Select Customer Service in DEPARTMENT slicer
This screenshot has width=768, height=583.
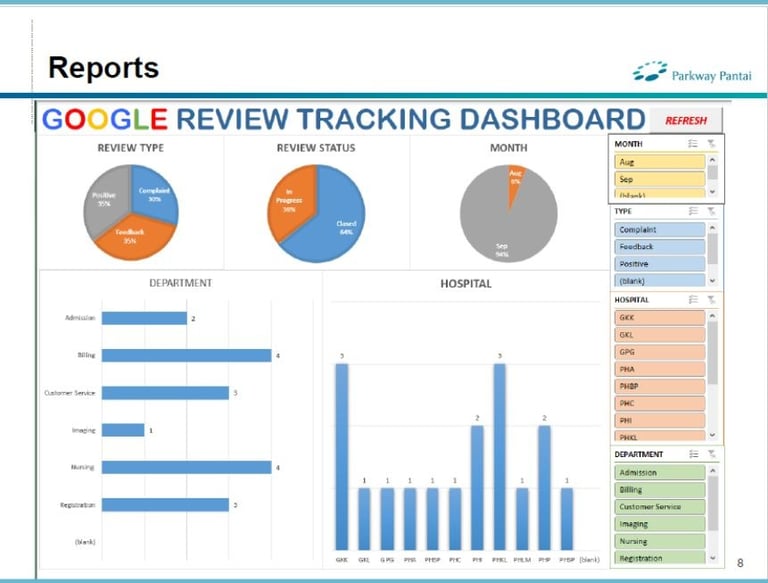click(659, 507)
